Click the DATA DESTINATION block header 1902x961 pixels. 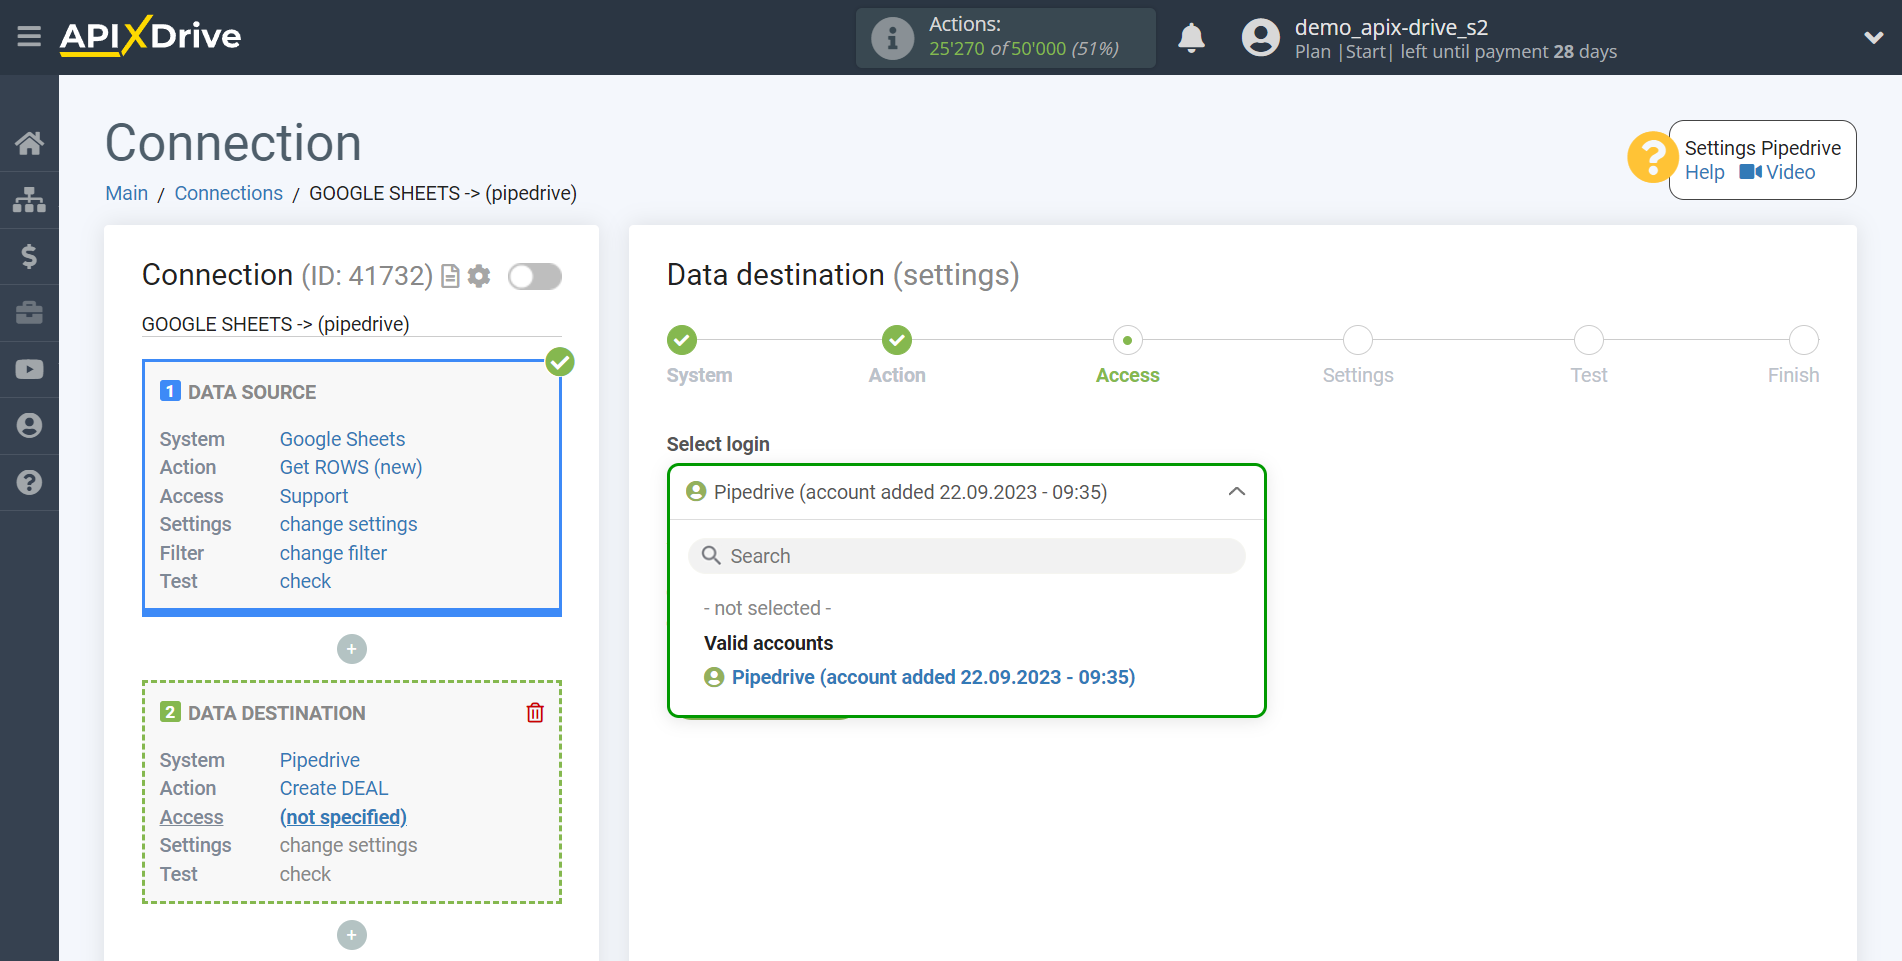(x=277, y=713)
